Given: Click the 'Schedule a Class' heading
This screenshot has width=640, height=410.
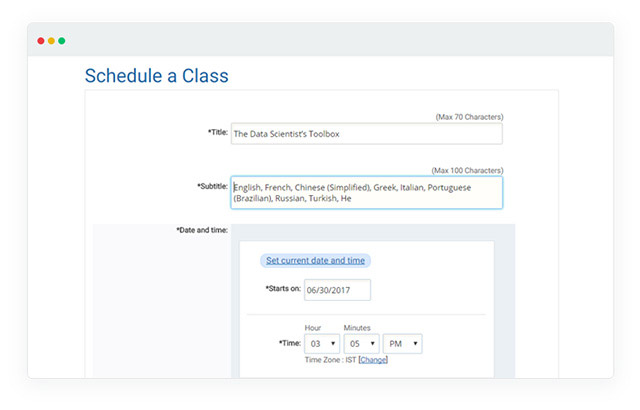Looking at the screenshot, I should (x=156, y=76).
